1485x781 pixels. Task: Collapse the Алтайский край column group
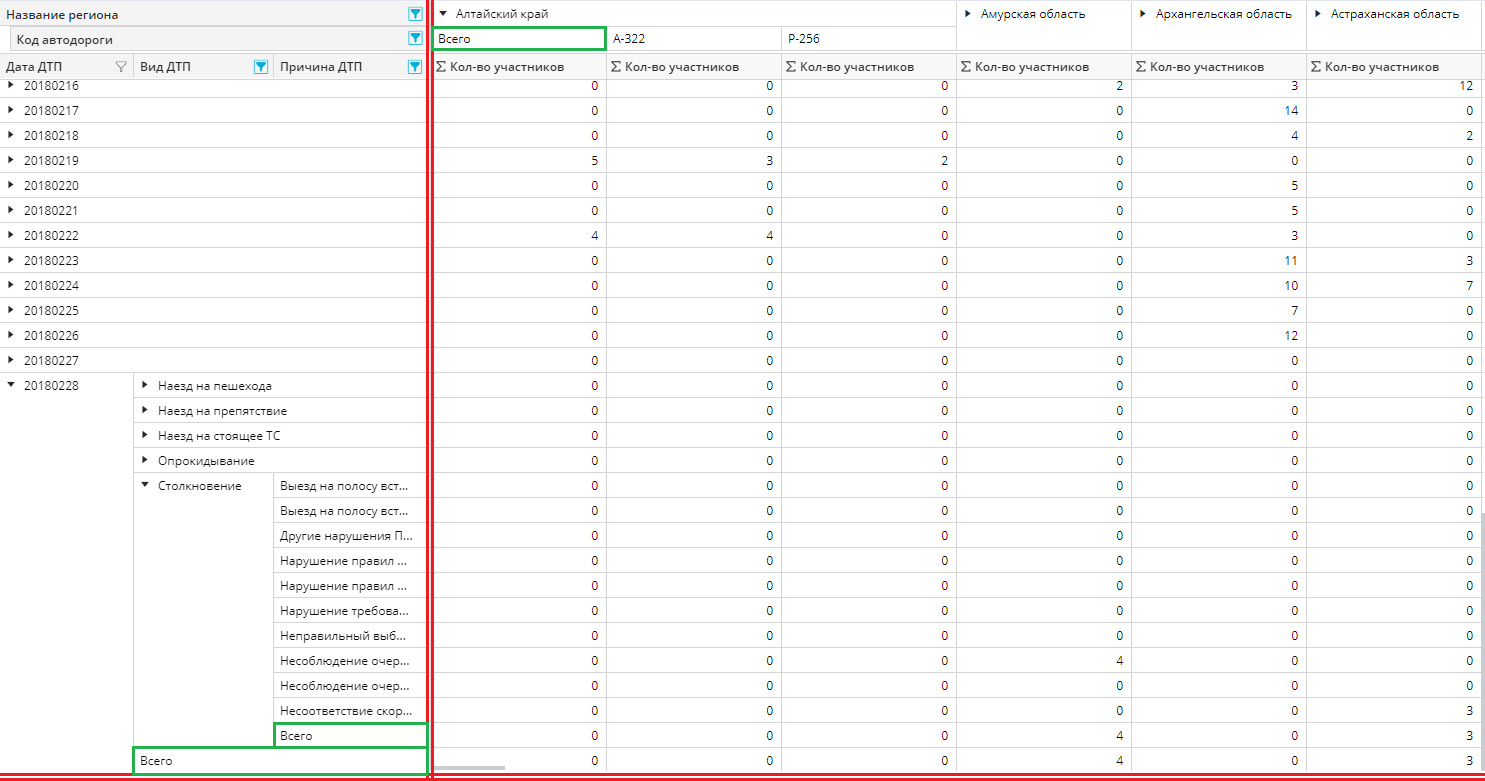point(443,14)
